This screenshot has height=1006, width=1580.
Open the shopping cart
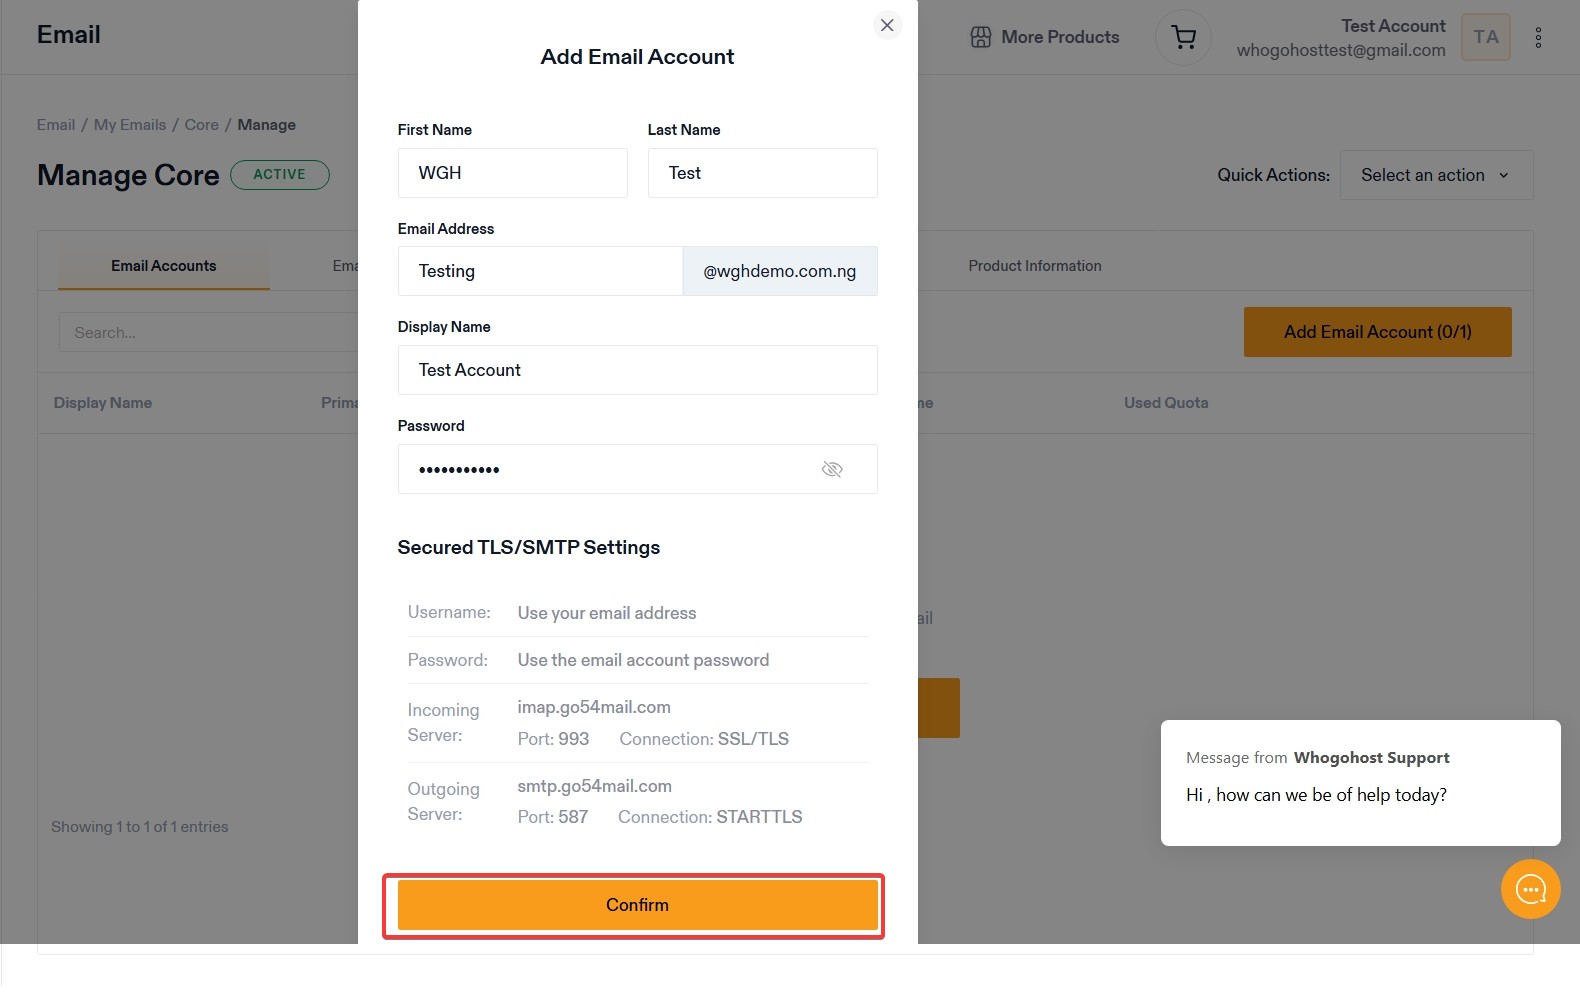(1183, 38)
